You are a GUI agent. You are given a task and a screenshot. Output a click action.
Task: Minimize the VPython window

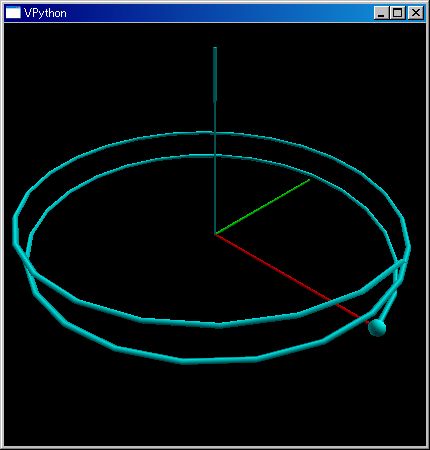point(381,13)
